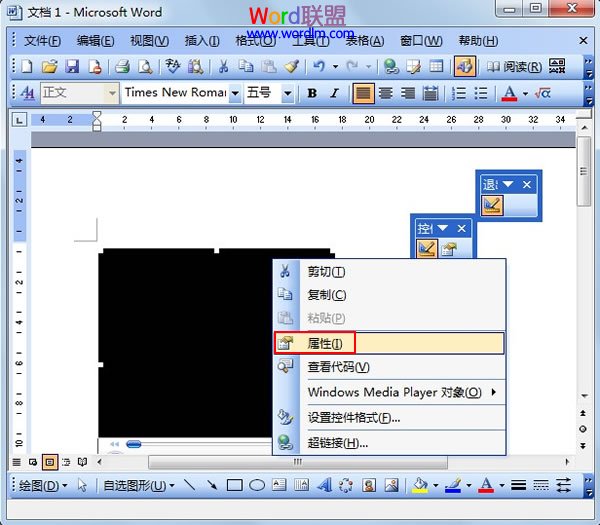600x525 pixels.
Task: Create a new blank document
Action: (27, 67)
